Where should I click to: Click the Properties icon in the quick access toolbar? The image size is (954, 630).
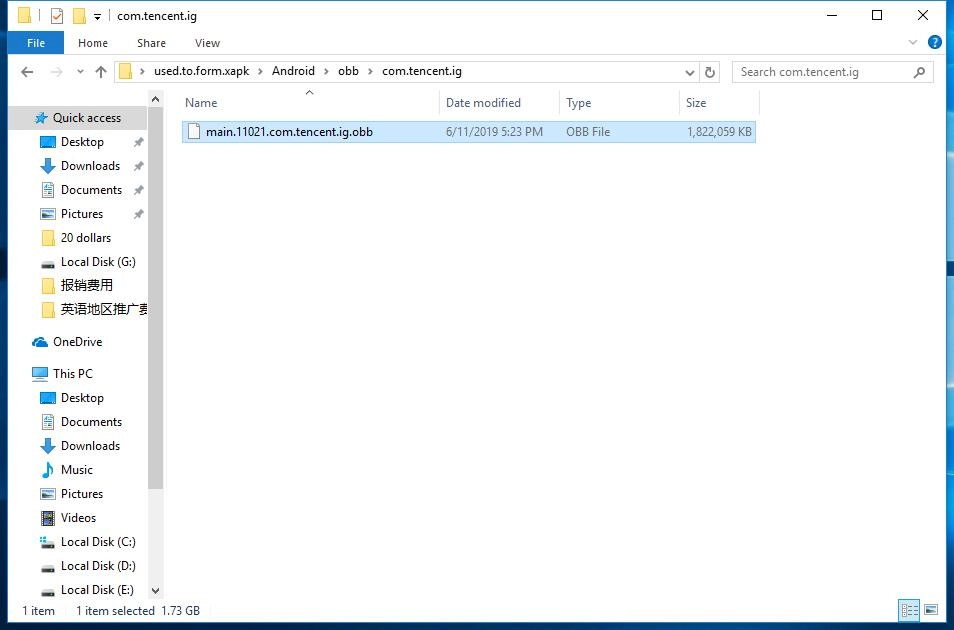click(56, 15)
